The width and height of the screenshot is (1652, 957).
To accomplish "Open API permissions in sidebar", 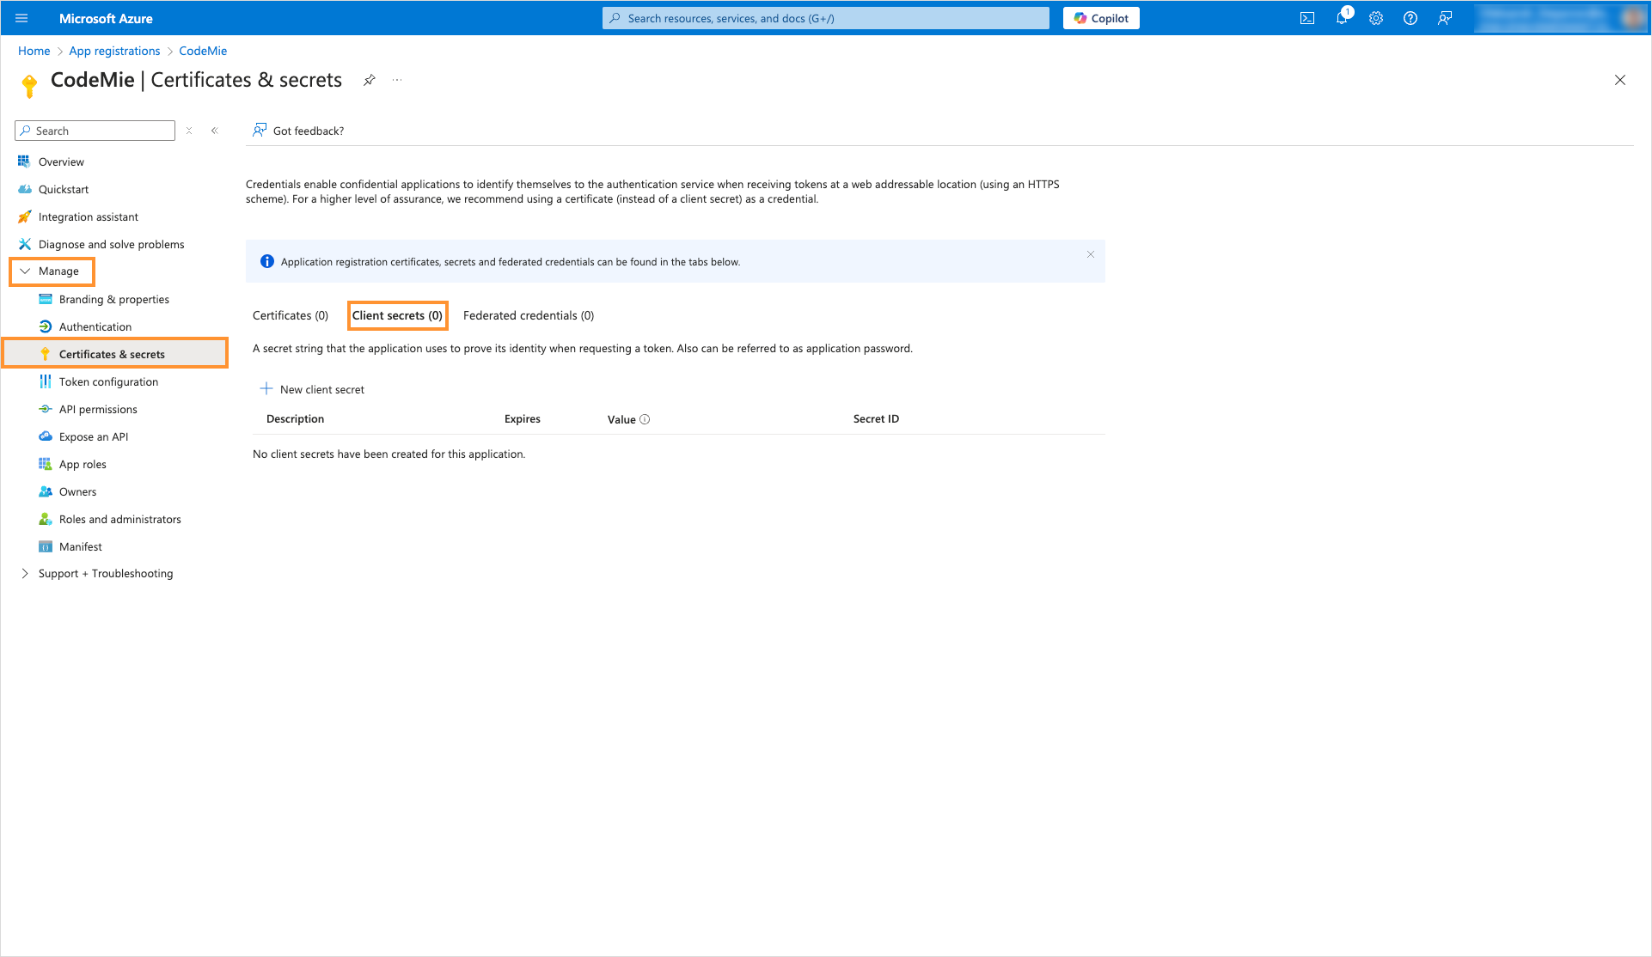I will (98, 409).
